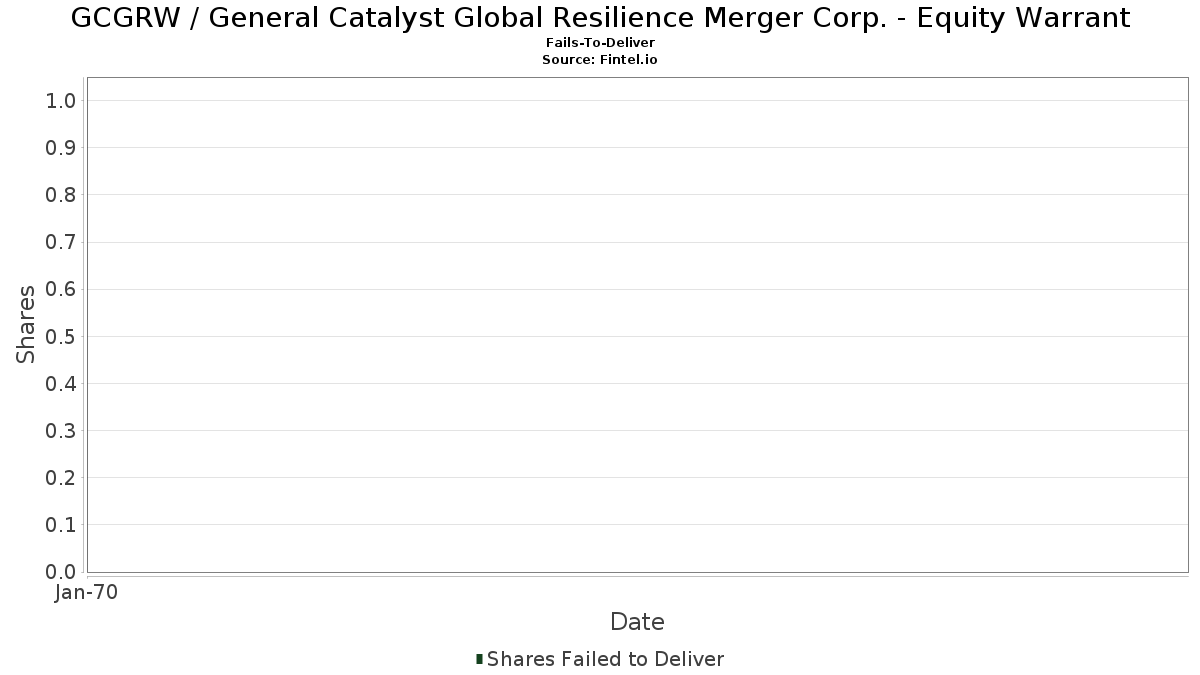
Task: Click the 0.6 y-axis tick label
Action: coord(61,289)
